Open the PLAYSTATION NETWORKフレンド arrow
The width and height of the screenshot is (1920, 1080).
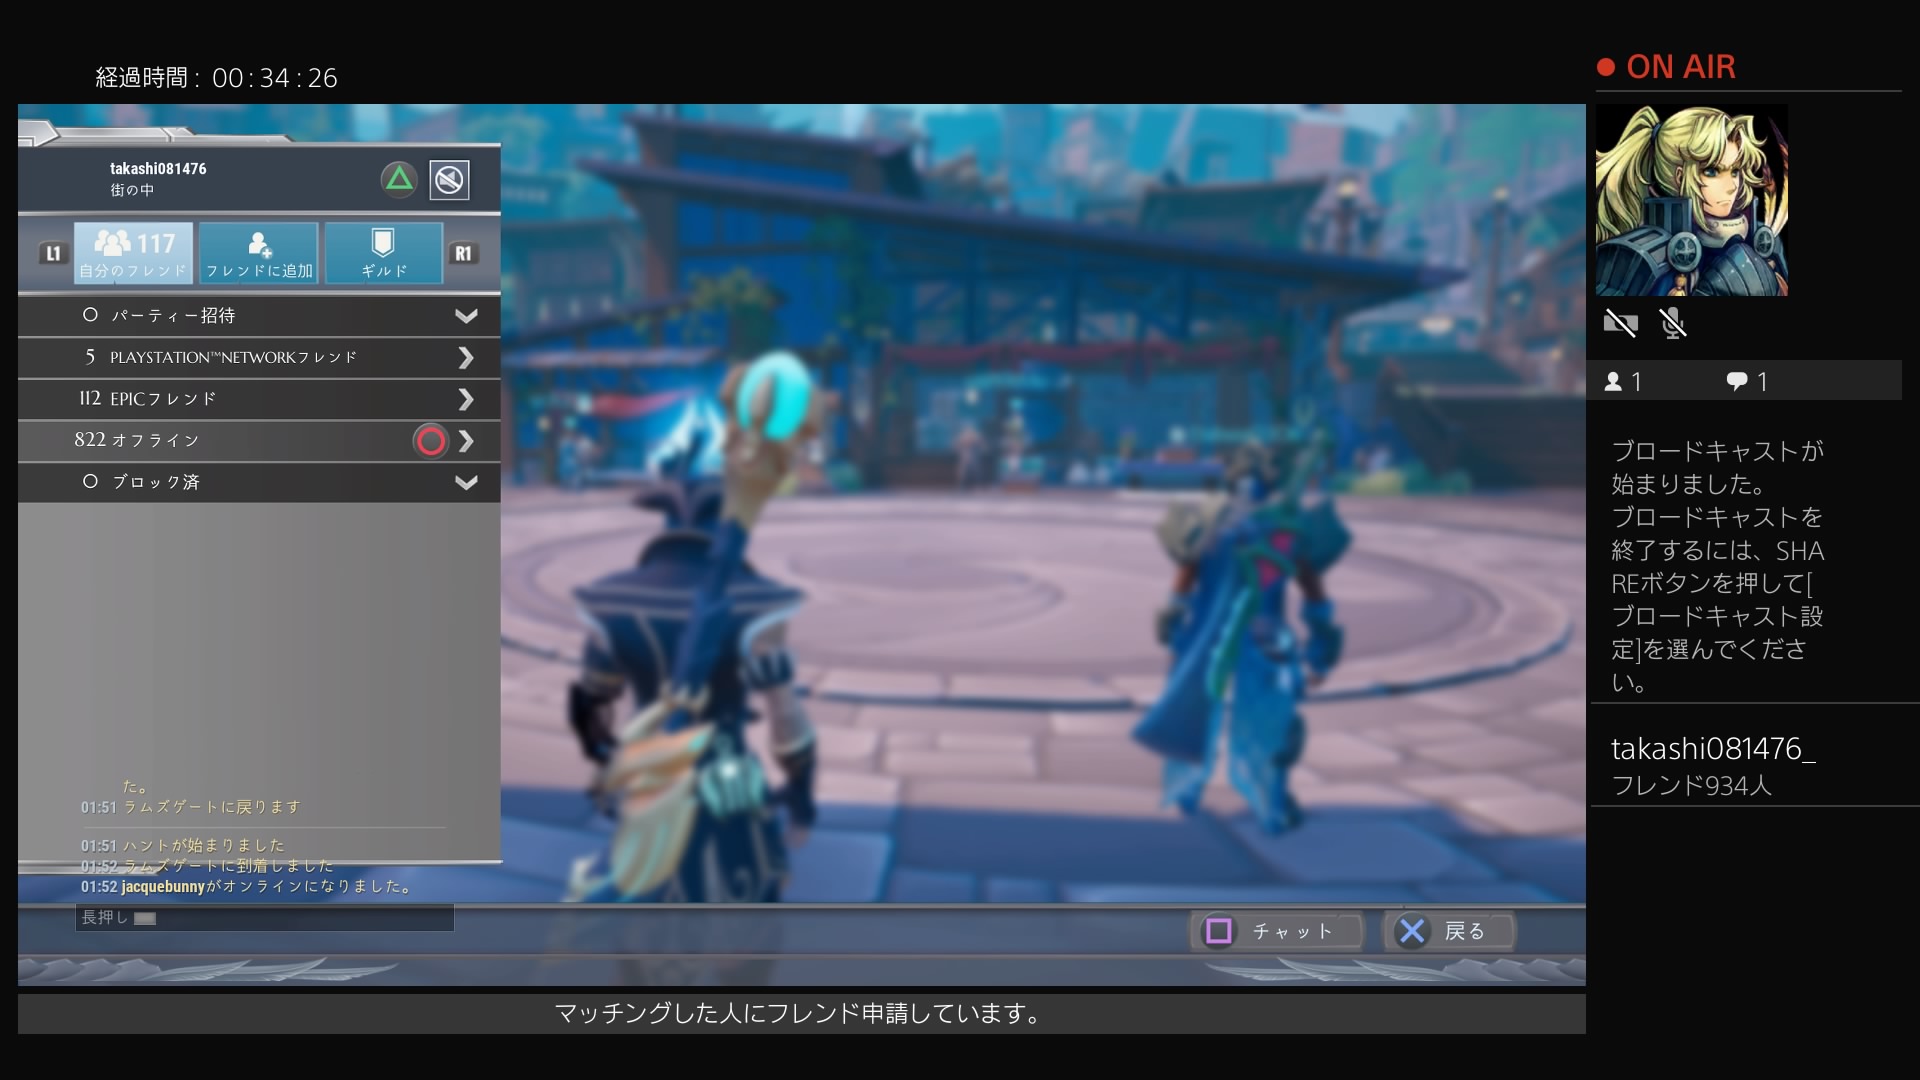point(466,358)
